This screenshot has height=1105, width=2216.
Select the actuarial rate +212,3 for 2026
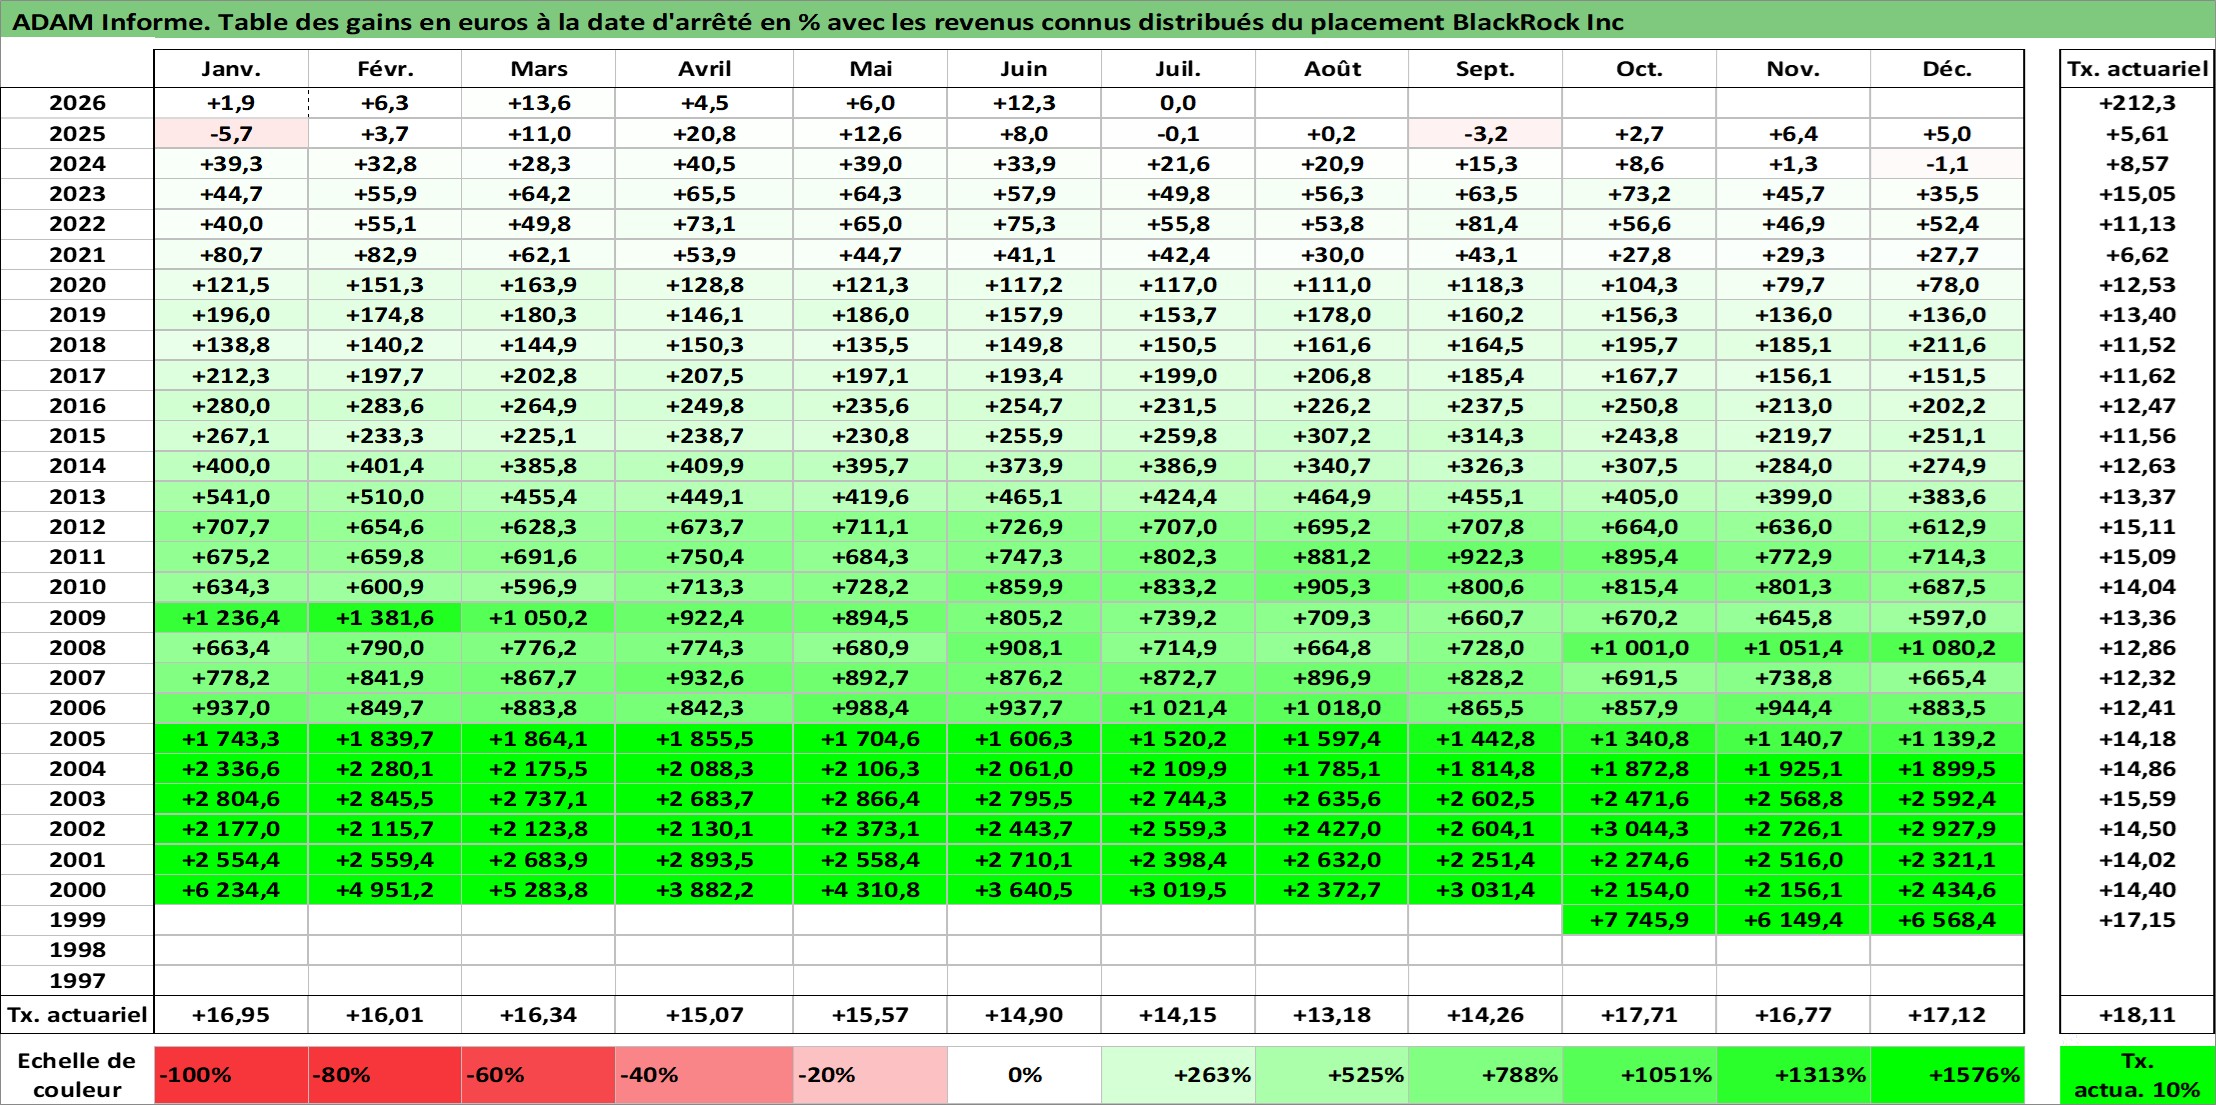(x=2137, y=103)
